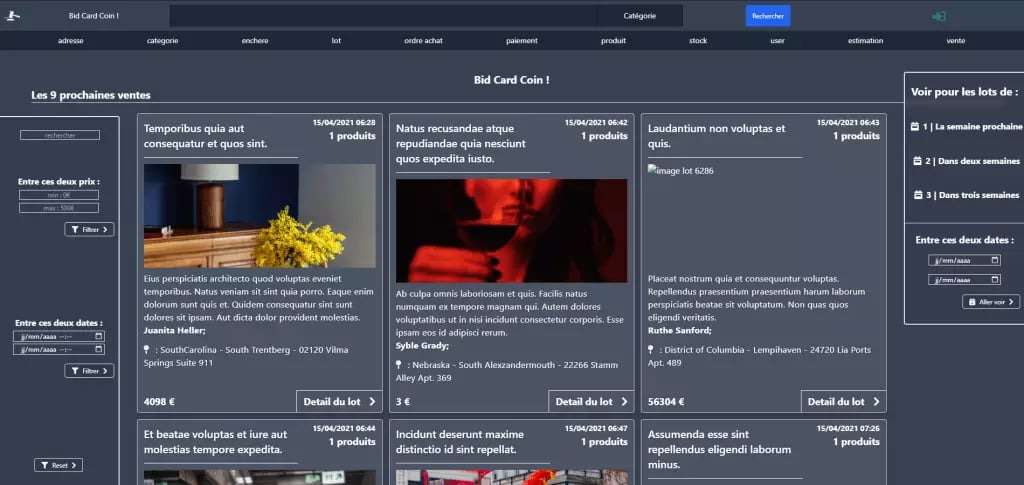Click calendar icon beside La semaine prochaine
This screenshot has width=1024, height=485.
click(x=915, y=127)
